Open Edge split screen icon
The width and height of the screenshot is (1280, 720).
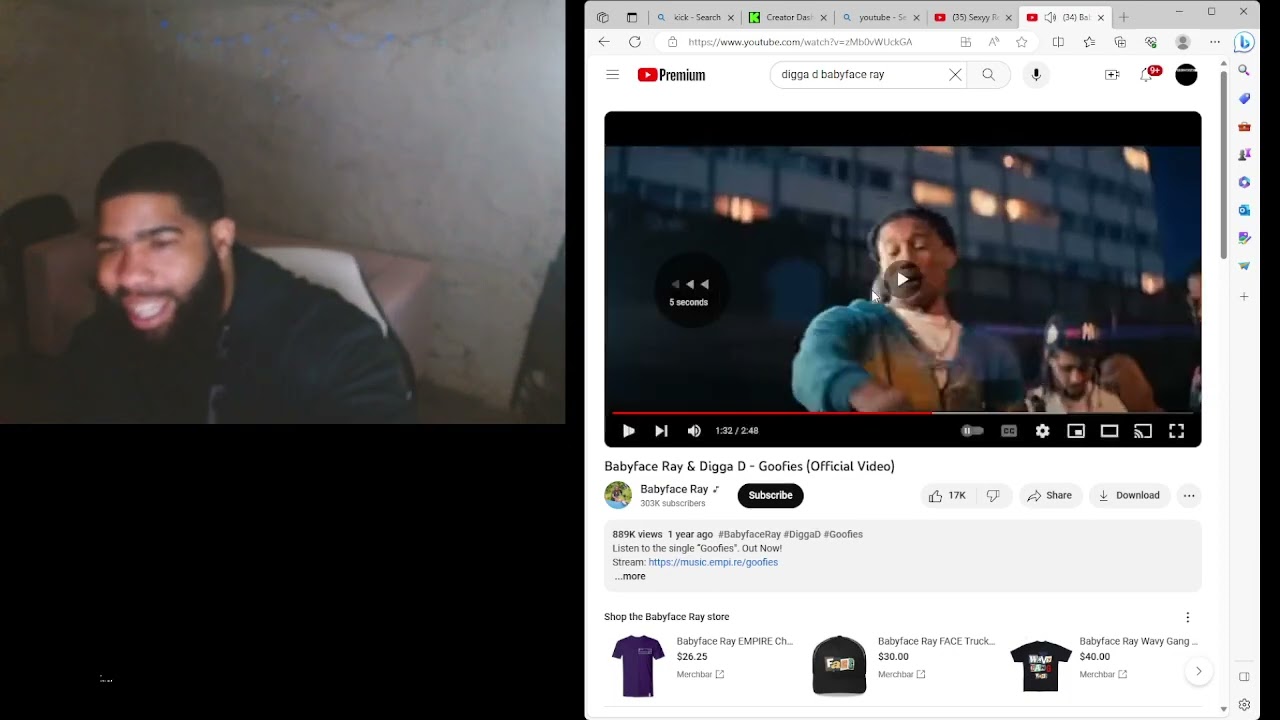pyautogui.click(x=1058, y=42)
